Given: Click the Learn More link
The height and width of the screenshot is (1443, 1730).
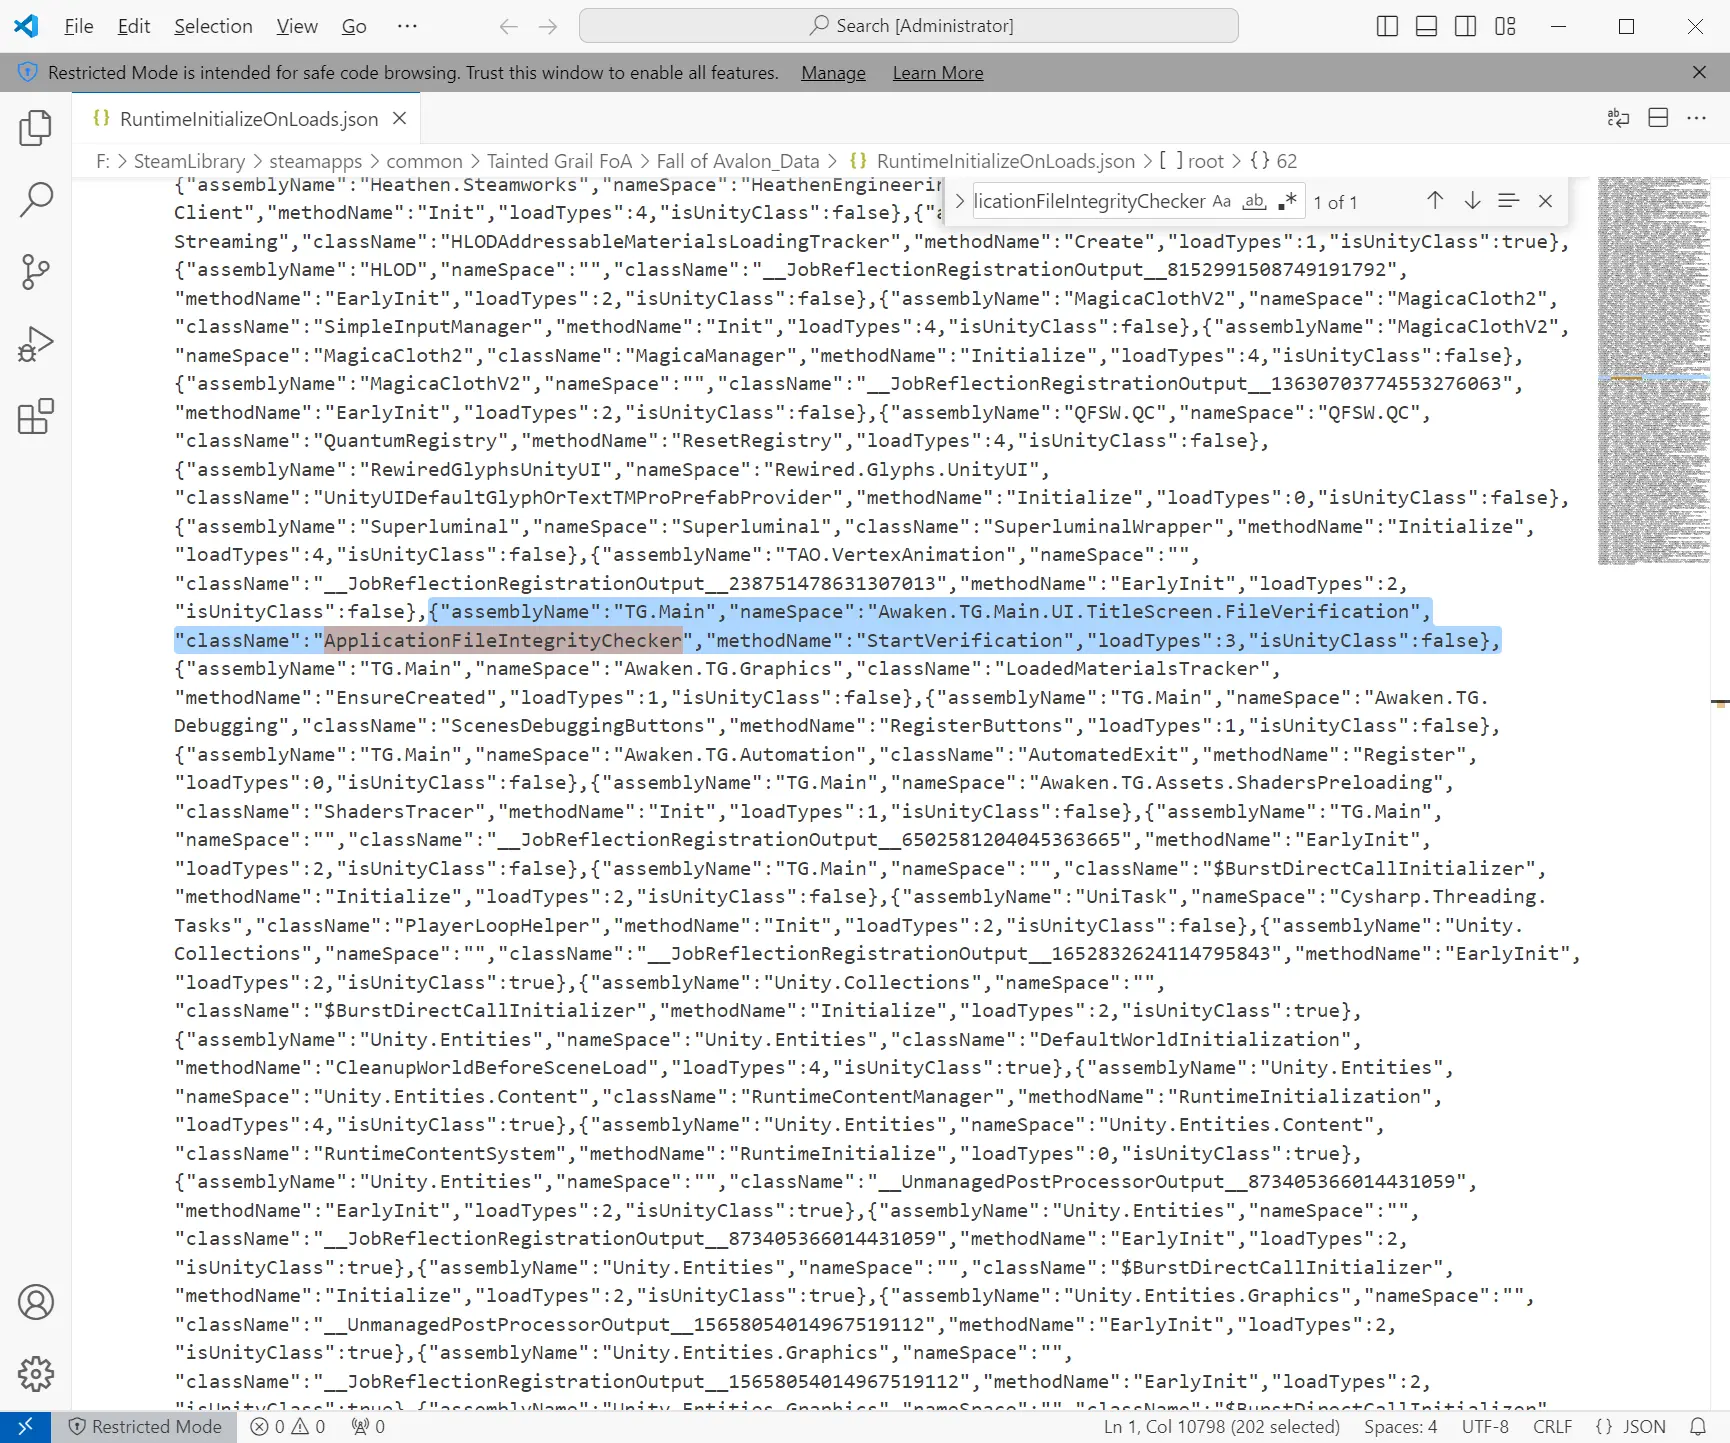Looking at the screenshot, I should click(937, 73).
